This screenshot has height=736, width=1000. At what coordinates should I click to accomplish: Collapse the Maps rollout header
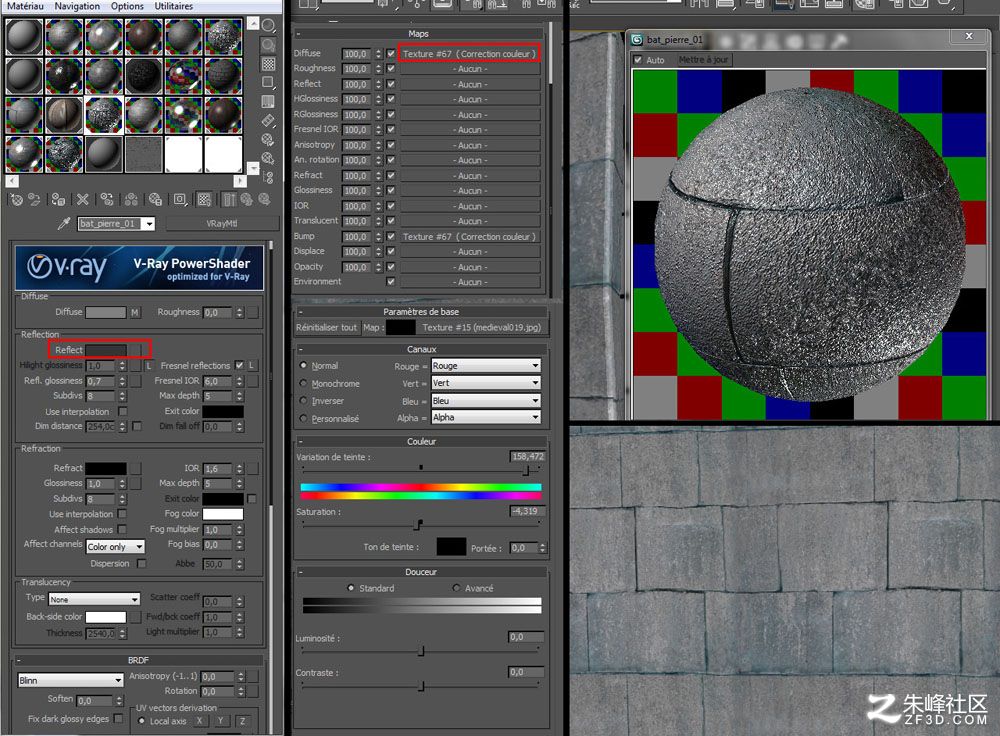pos(418,33)
